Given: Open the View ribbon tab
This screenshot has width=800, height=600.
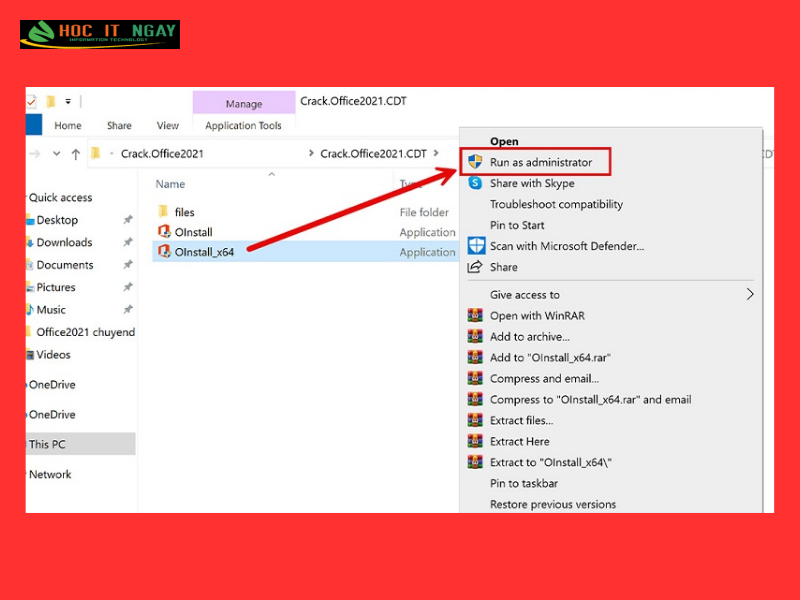Looking at the screenshot, I should click(168, 126).
